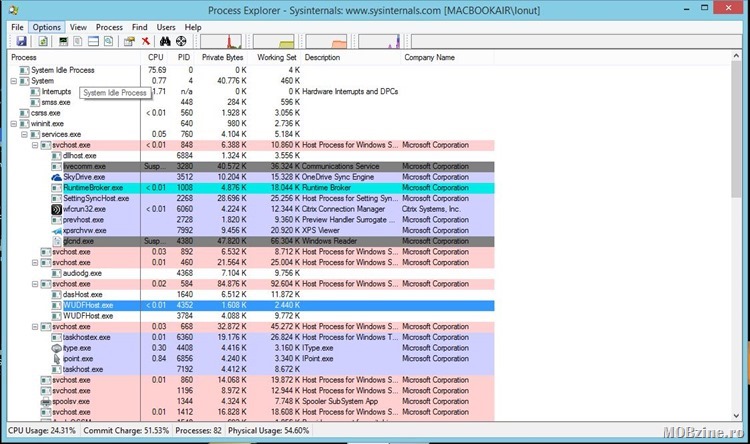
Task: Open the Find menu
Action: [x=140, y=27]
